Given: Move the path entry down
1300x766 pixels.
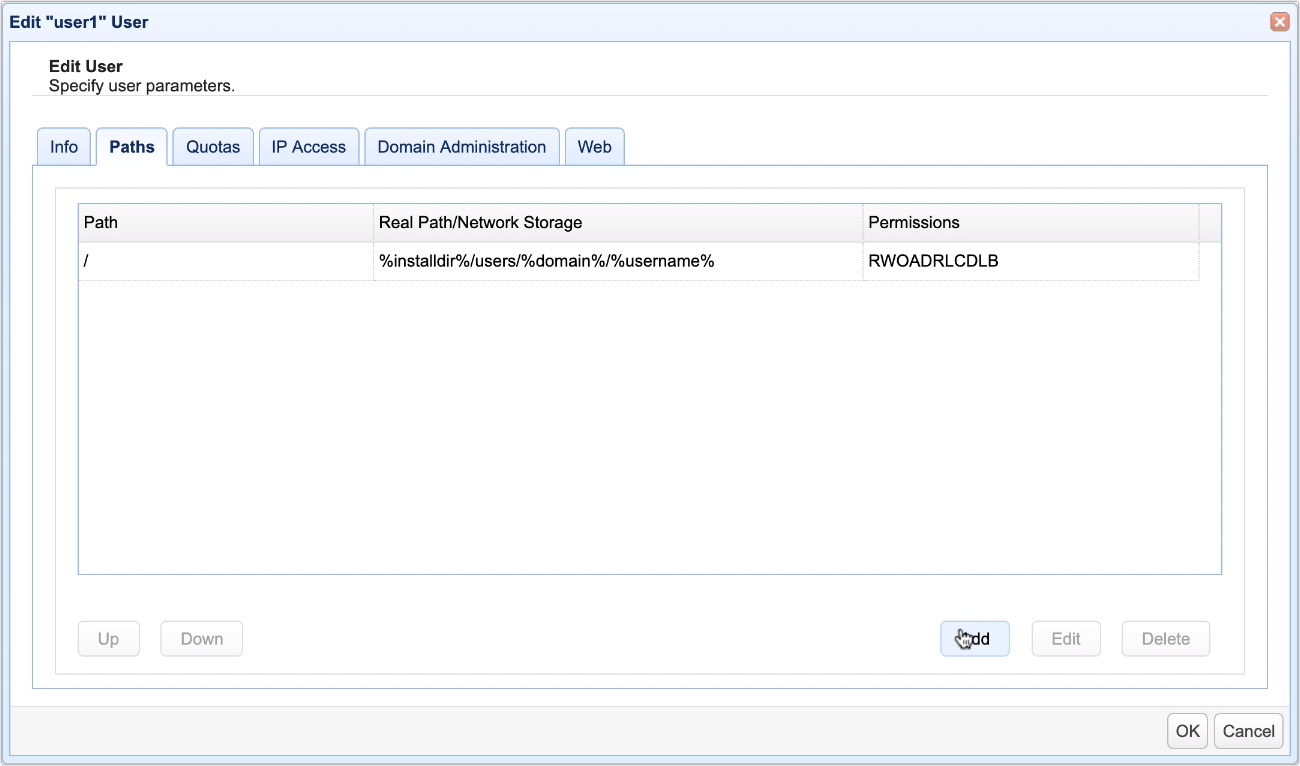Looking at the screenshot, I should [x=201, y=638].
